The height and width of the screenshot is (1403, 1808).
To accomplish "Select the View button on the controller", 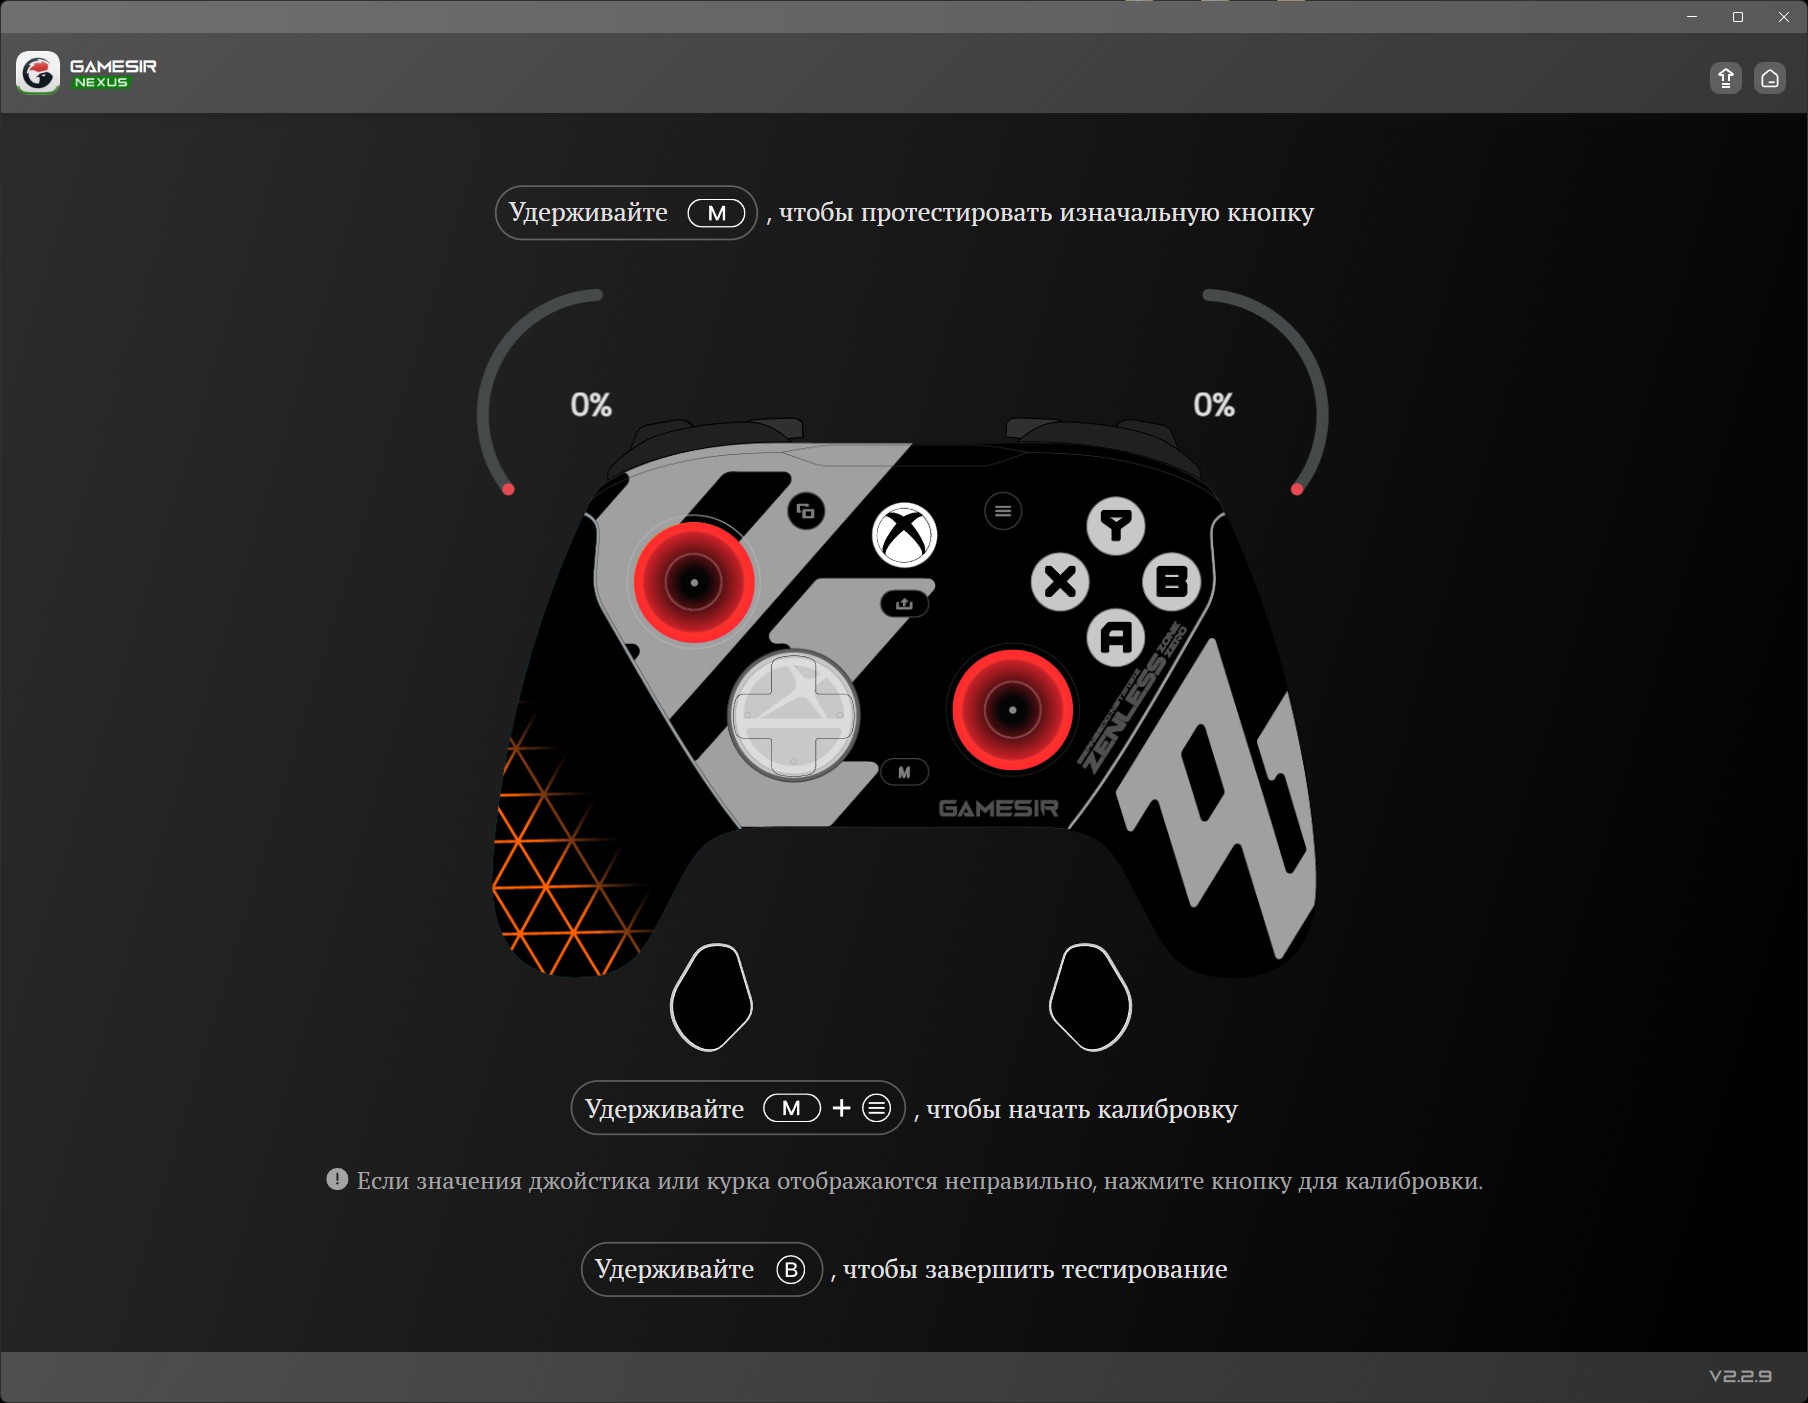I will [x=806, y=512].
